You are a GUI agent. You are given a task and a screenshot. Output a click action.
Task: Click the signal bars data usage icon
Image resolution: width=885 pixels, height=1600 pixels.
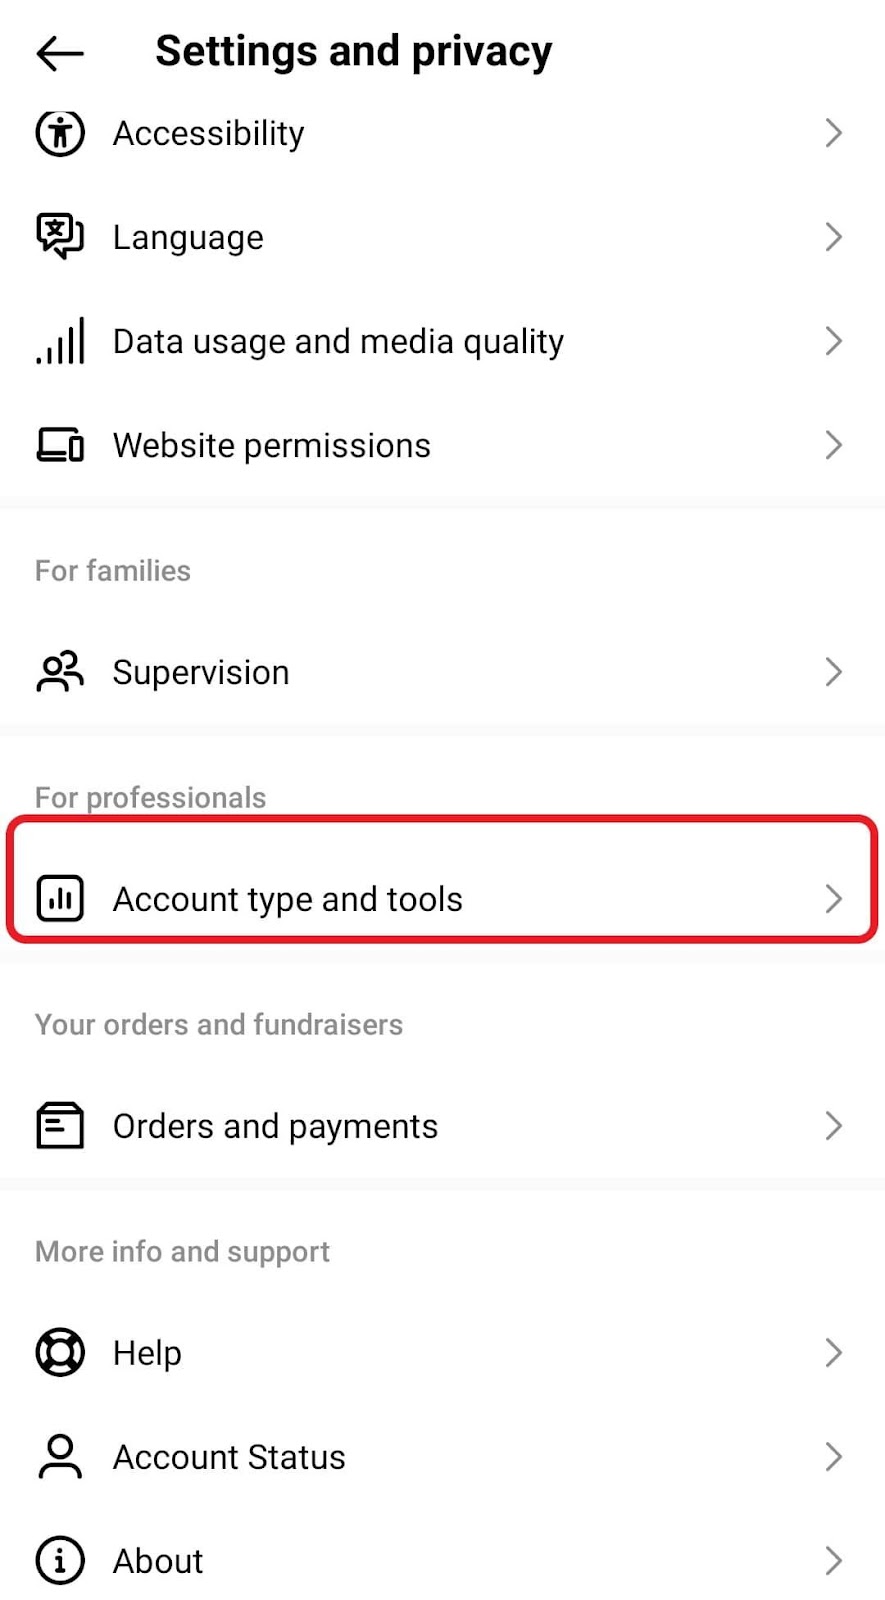[60, 341]
